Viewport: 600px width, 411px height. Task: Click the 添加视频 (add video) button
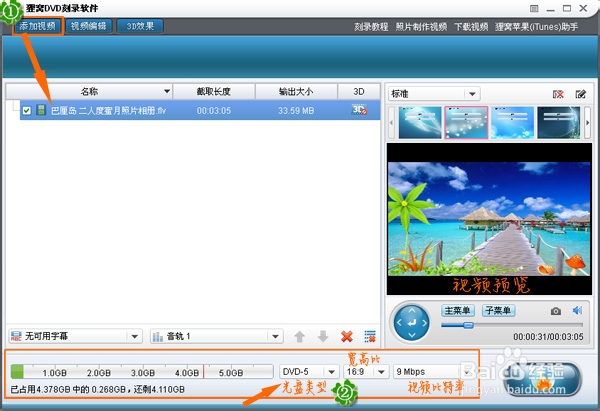point(38,26)
